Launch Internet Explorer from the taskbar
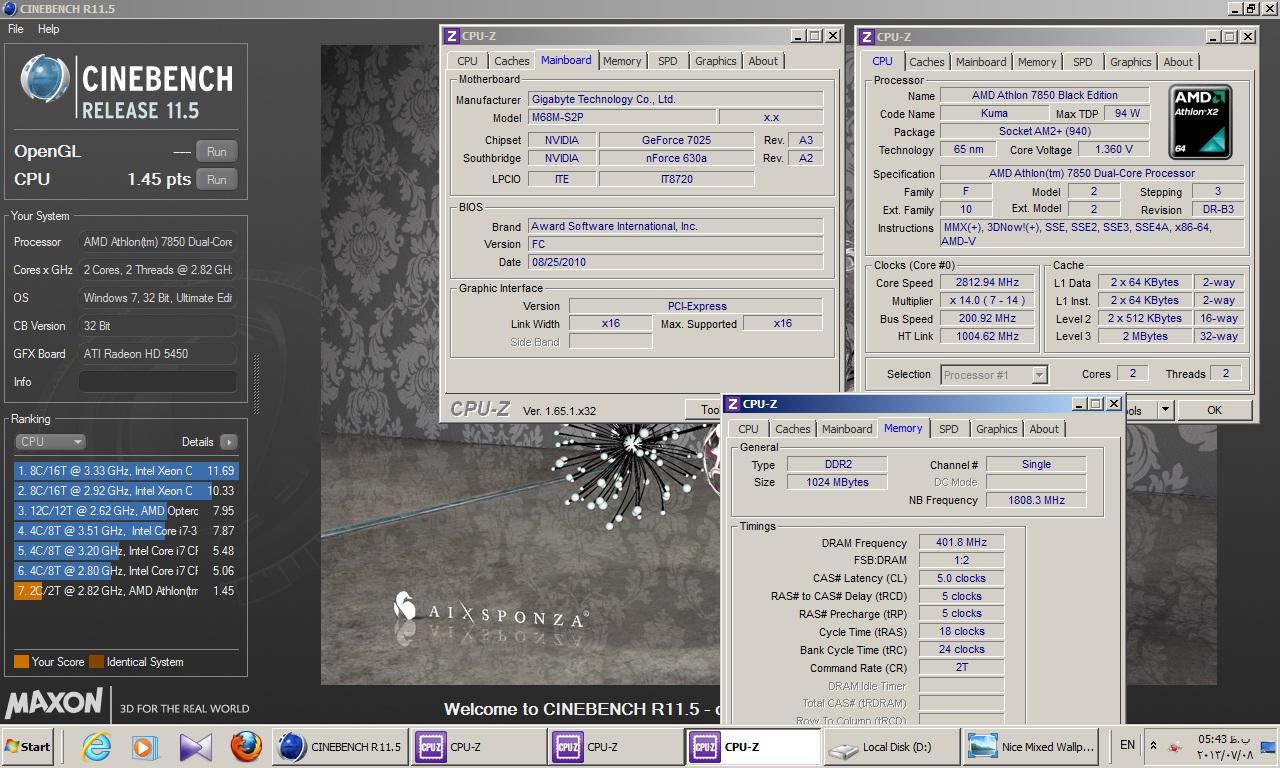This screenshot has height=768, width=1280. tap(97, 746)
